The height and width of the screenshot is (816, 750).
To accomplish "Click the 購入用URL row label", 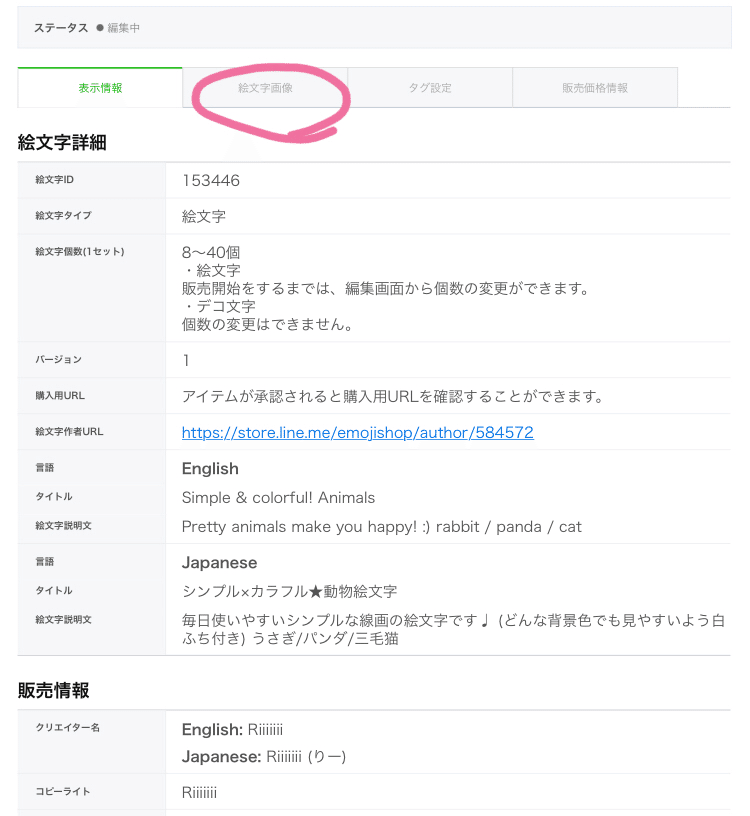I will coord(60,396).
